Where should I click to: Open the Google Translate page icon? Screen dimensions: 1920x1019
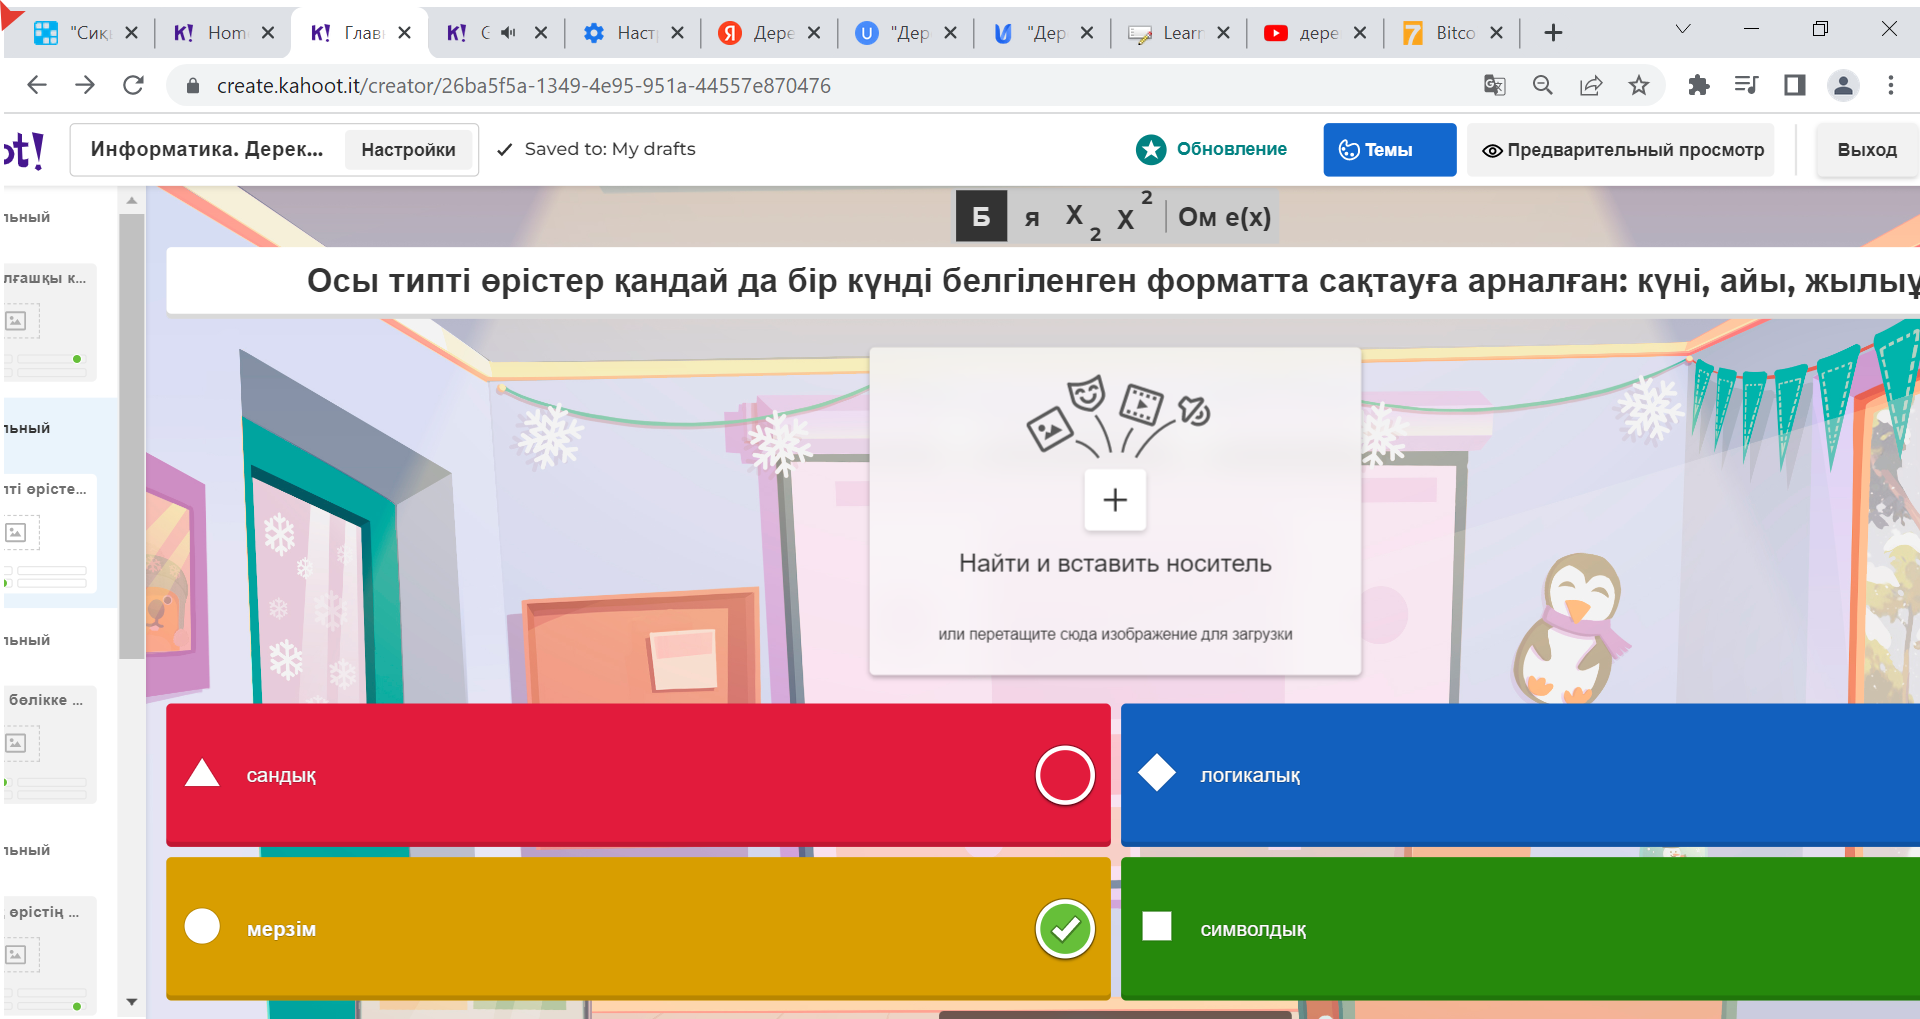1495,85
